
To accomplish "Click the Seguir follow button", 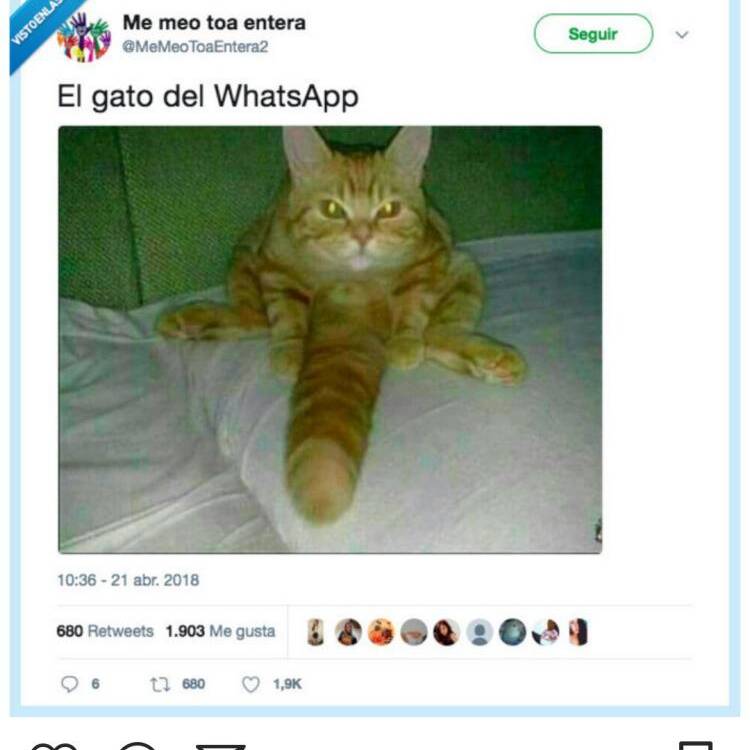I will click(593, 34).
